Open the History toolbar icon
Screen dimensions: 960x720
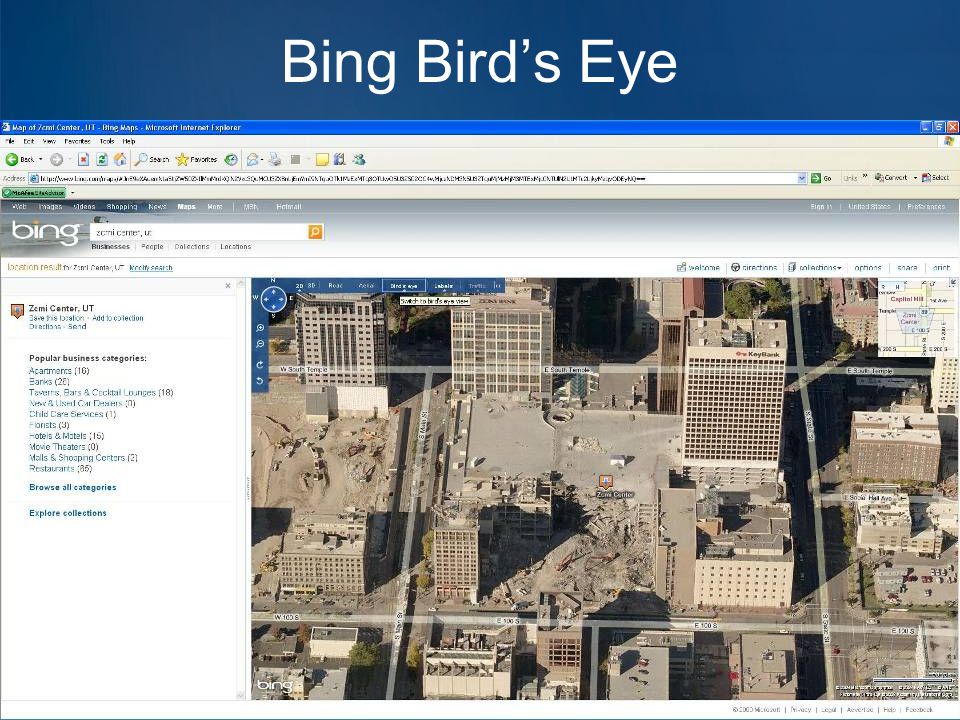pos(231,160)
